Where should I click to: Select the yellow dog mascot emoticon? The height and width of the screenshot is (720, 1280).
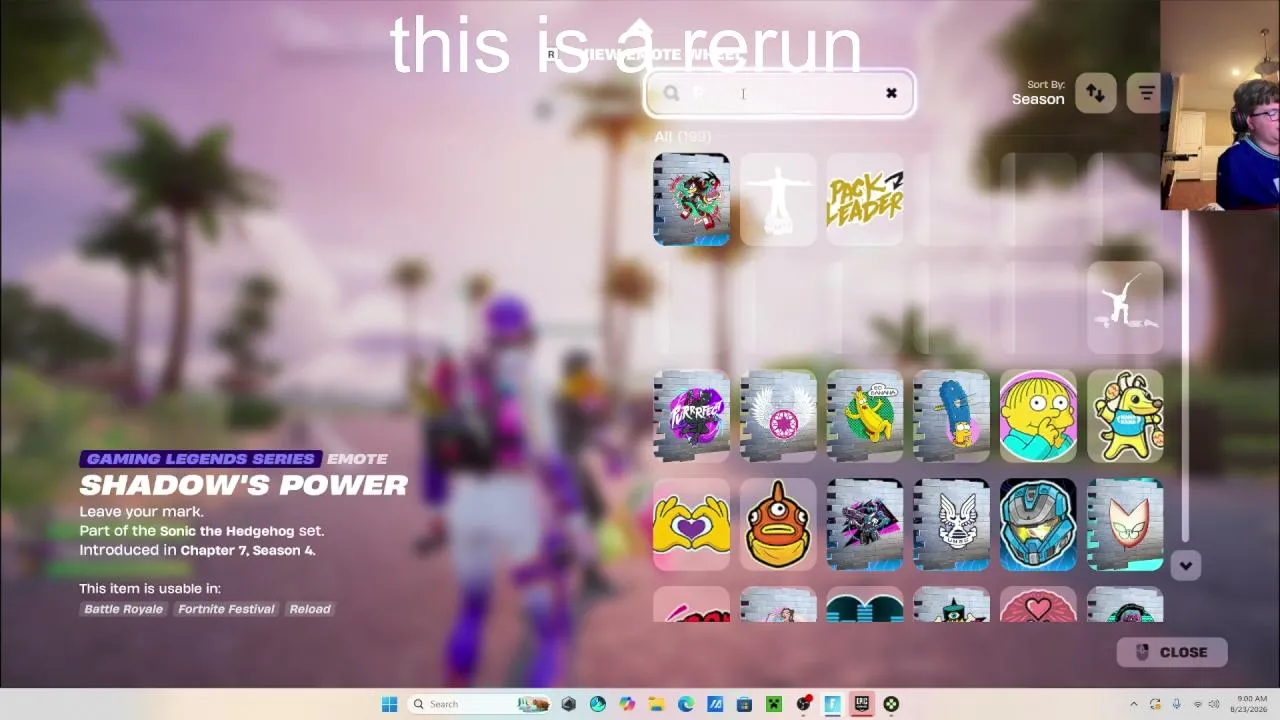(1125, 416)
